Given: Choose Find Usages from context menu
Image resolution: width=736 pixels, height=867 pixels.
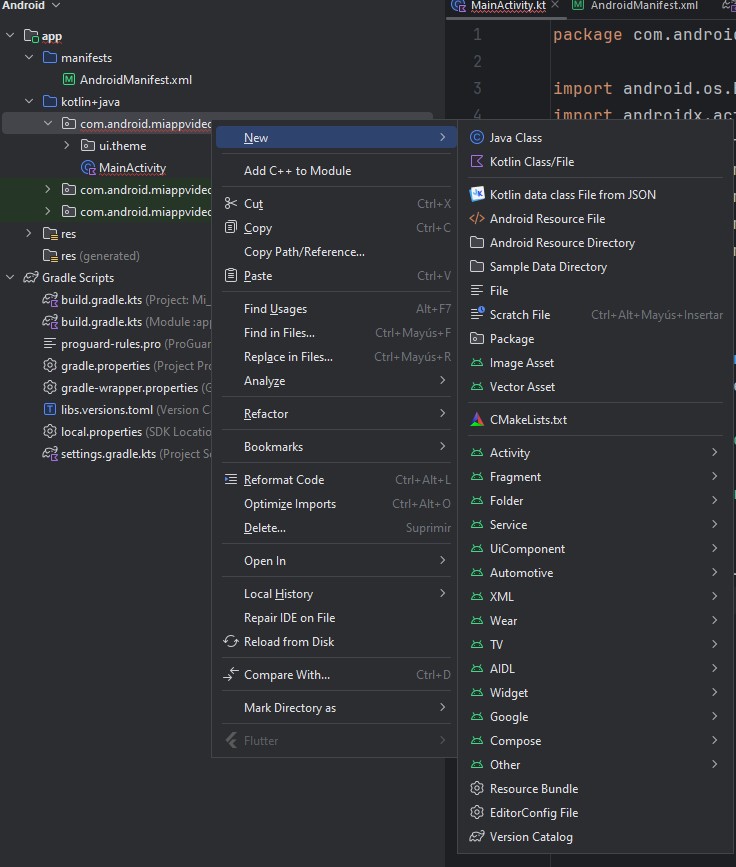Looking at the screenshot, I should coord(276,309).
